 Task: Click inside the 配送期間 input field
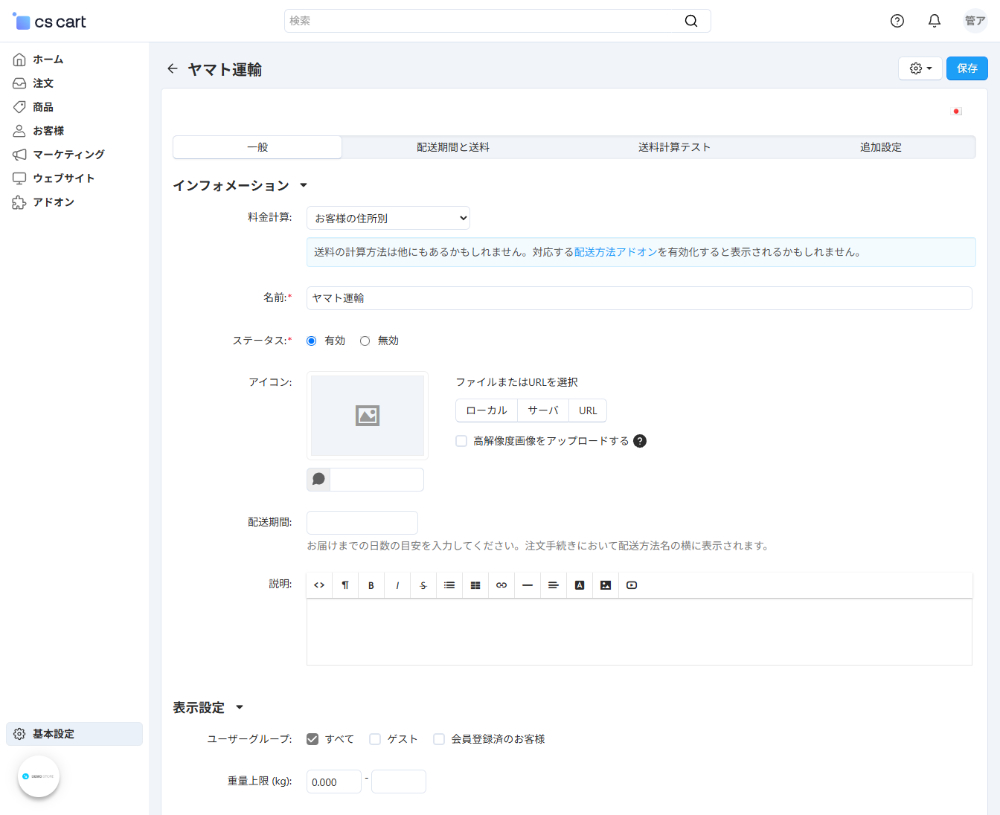pyautogui.click(x=362, y=522)
